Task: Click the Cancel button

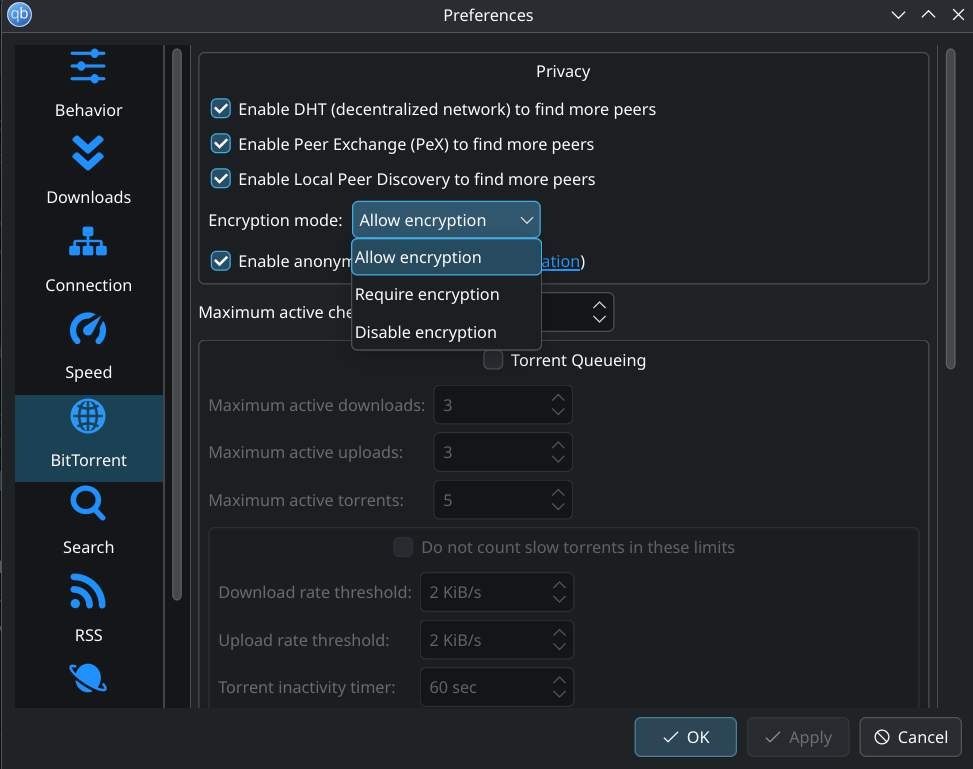Action: pyautogui.click(x=910, y=737)
